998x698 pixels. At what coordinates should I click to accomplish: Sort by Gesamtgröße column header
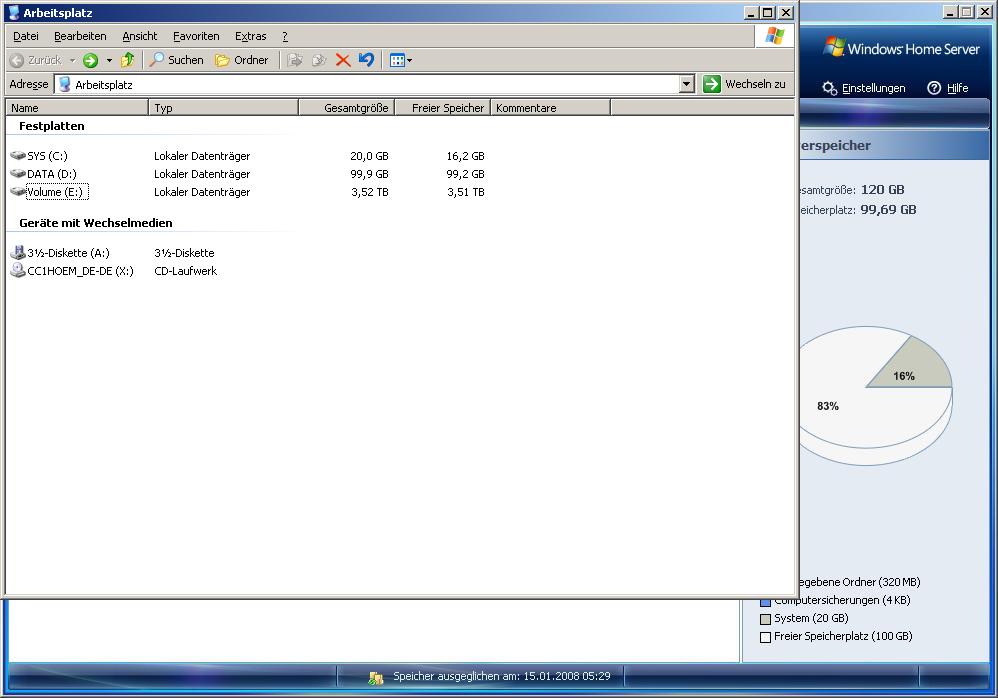click(347, 108)
